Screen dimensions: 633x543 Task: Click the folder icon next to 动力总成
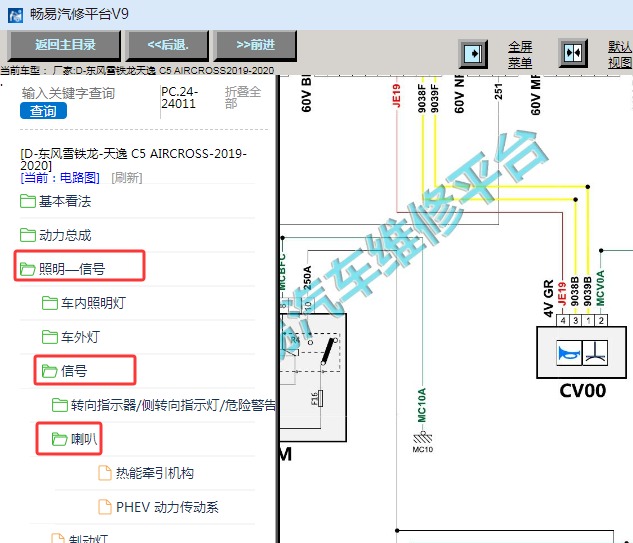[x=27, y=235]
